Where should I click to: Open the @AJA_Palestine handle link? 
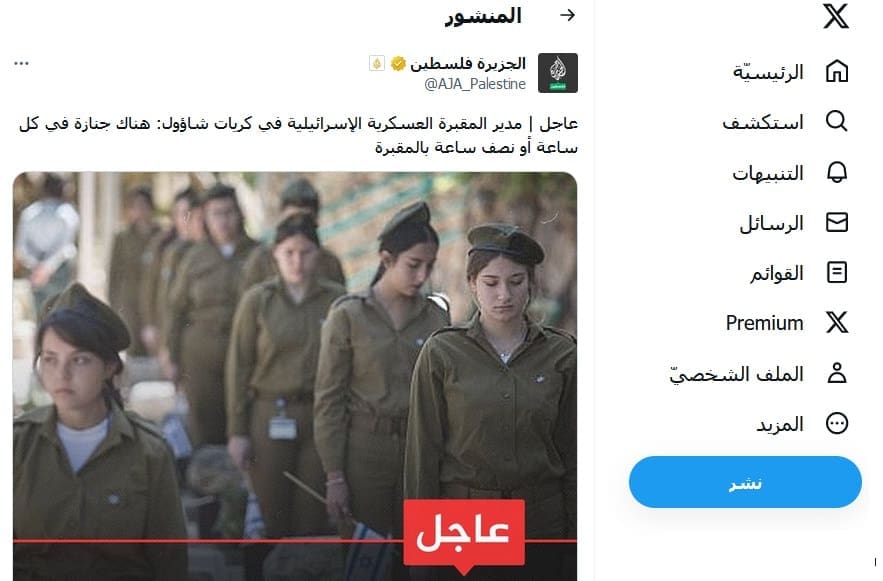(475, 84)
